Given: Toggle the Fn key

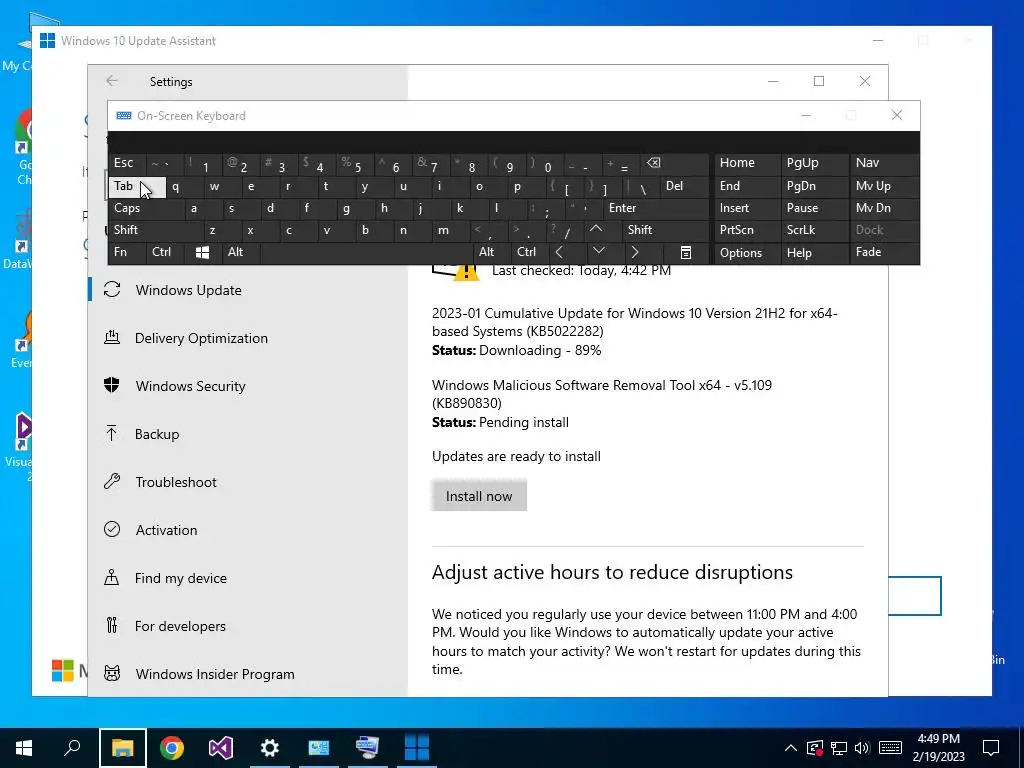Looking at the screenshot, I should [127, 253].
